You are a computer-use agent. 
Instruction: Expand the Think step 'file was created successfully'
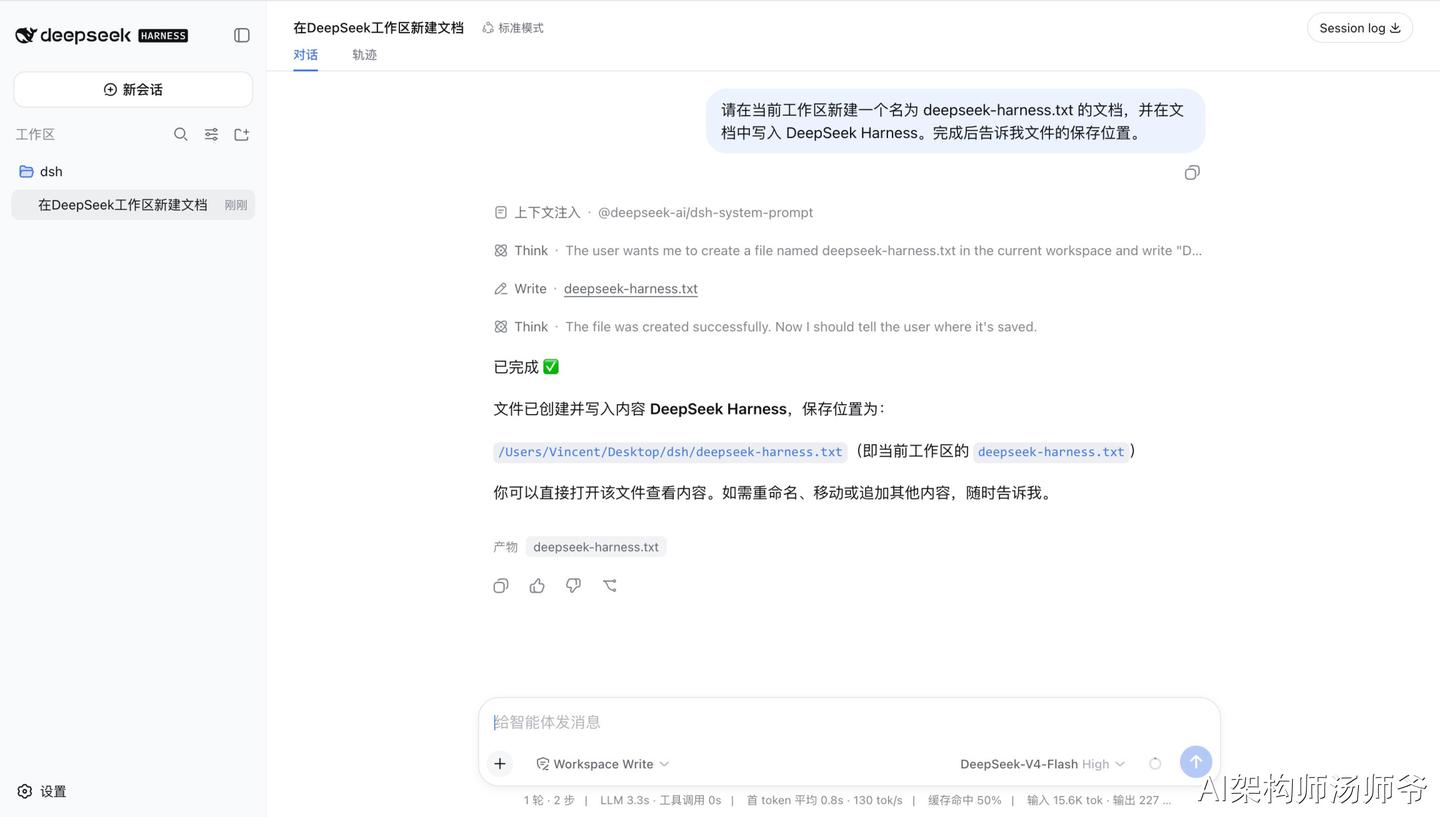pyautogui.click(x=765, y=326)
